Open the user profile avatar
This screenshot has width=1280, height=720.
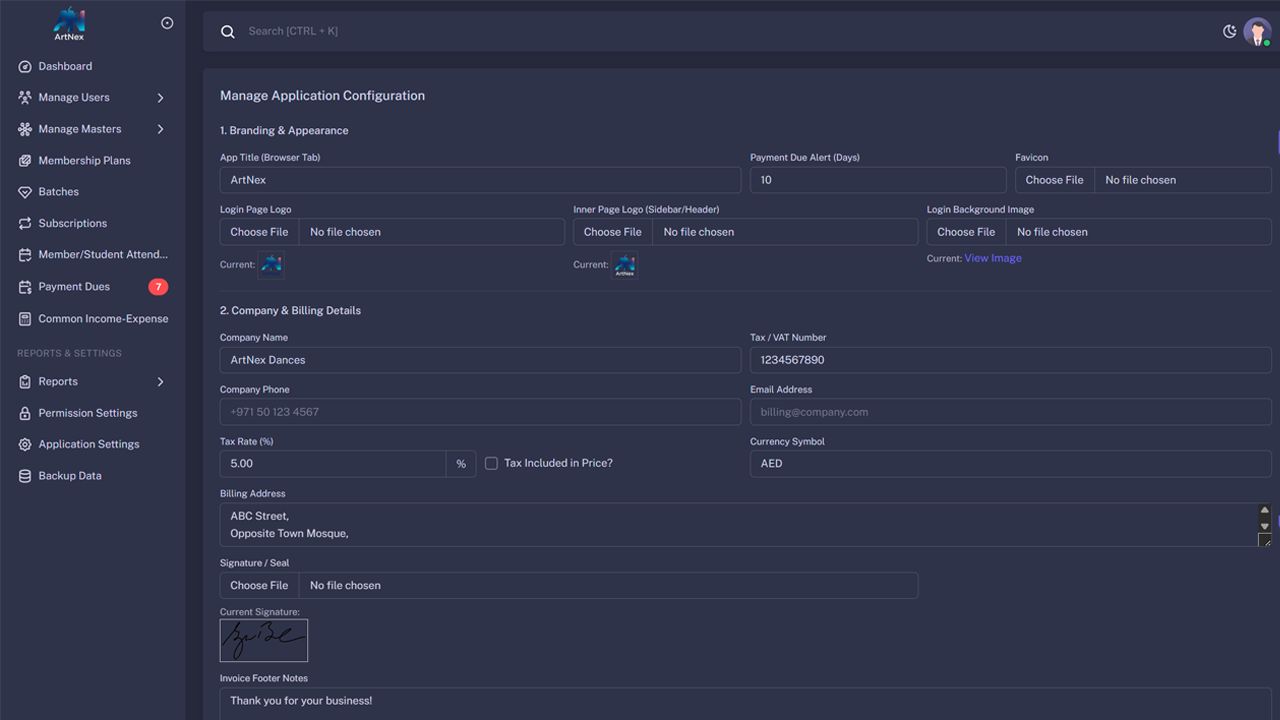pos(1256,32)
